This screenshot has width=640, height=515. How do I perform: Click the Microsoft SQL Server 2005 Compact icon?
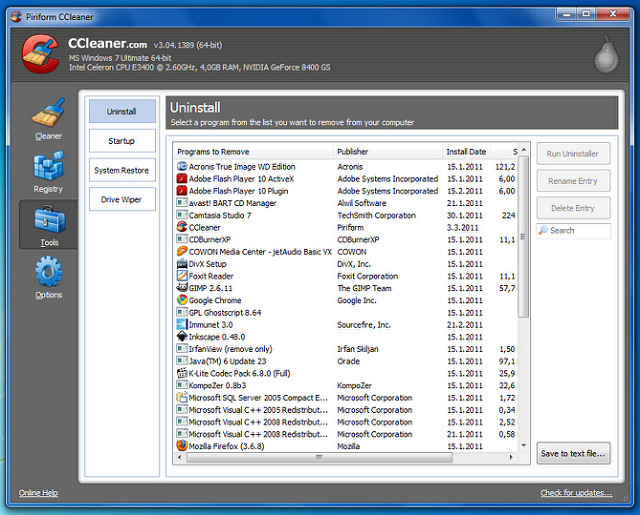(182, 397)
